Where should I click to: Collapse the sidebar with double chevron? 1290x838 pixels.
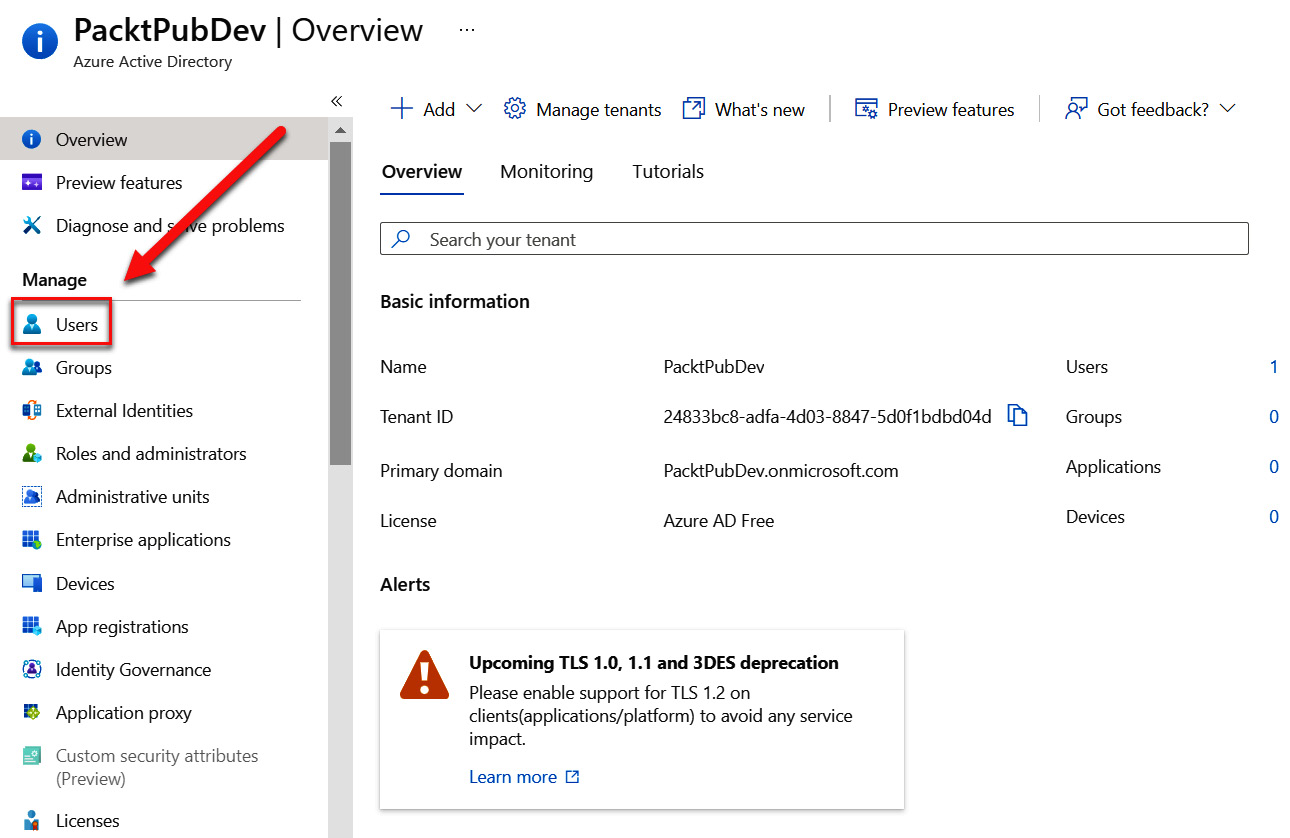[337, 101]
